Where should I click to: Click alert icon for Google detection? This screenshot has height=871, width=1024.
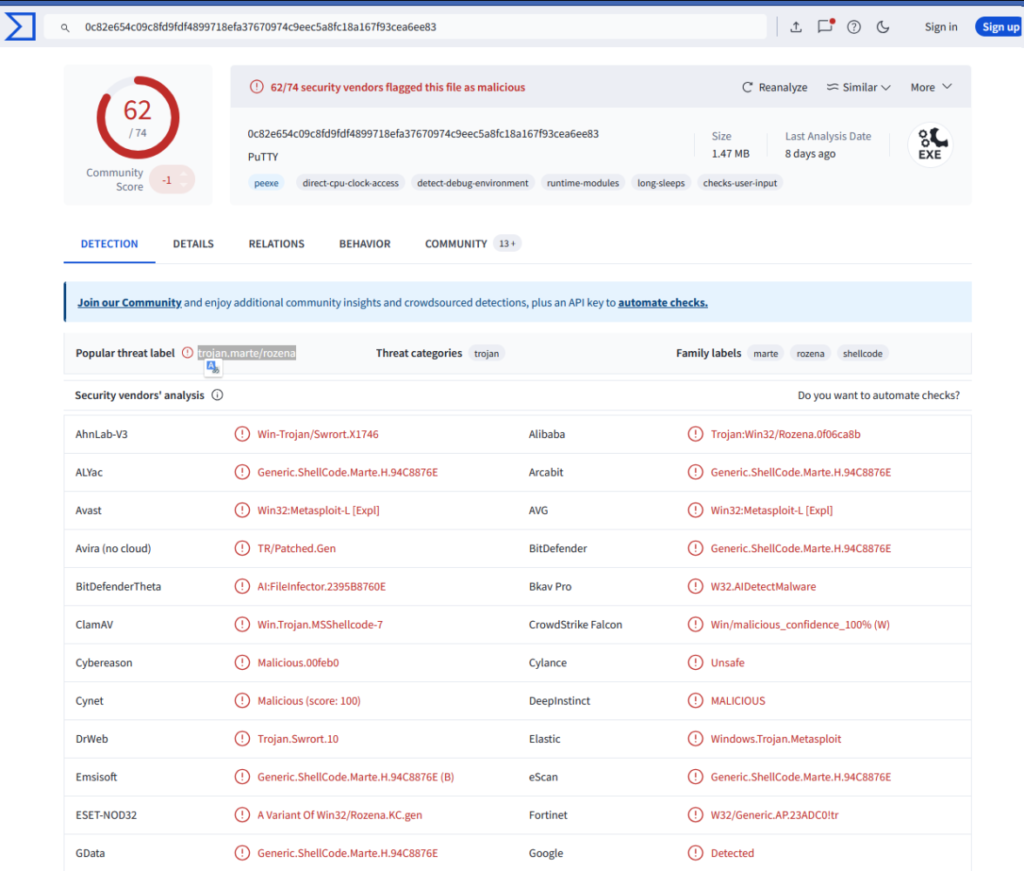click(695, 853)
